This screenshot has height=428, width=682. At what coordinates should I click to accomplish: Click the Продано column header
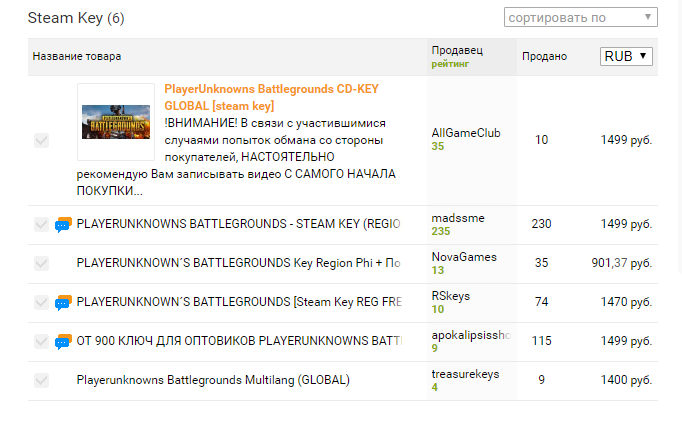[x=545, y=57]
